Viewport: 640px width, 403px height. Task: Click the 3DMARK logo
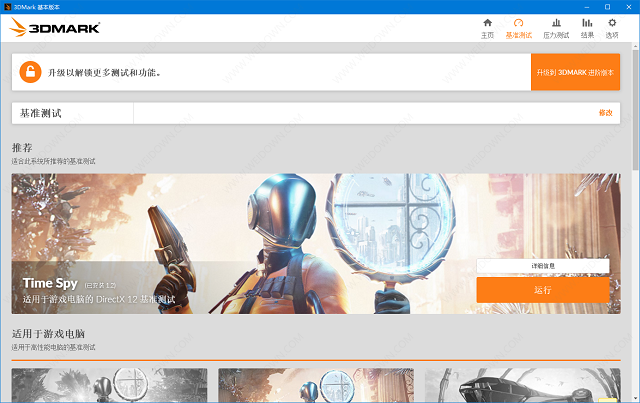pyautogui.click(x=55, y=27)
